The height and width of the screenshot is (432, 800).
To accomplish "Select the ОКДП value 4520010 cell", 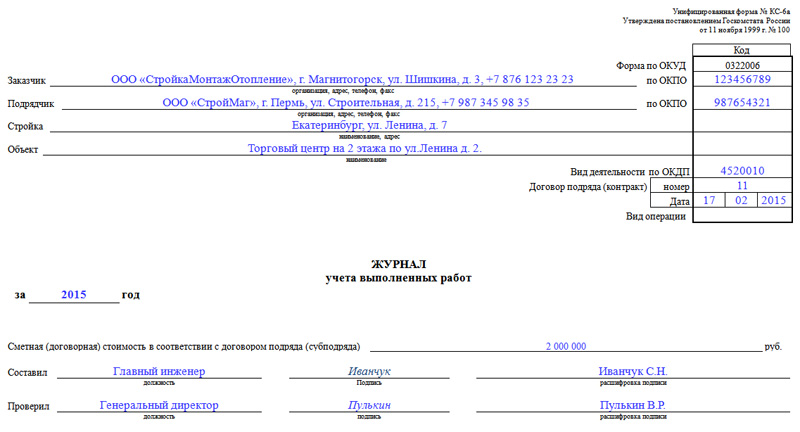I will point(742,171).
